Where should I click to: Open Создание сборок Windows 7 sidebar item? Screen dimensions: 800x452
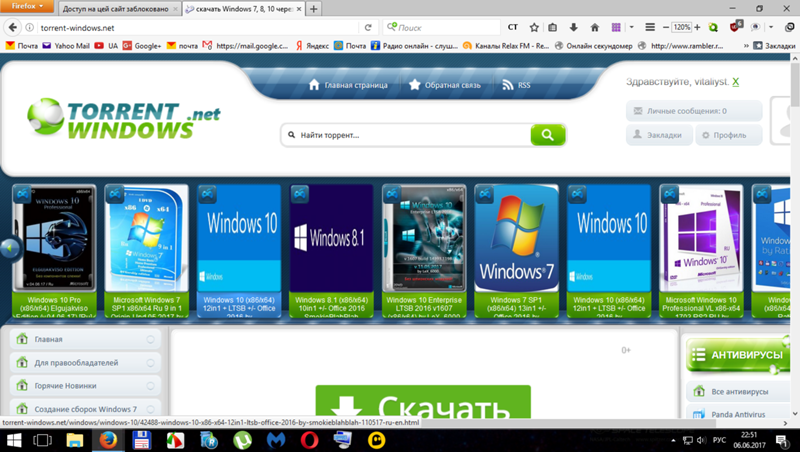click(85, 409)
